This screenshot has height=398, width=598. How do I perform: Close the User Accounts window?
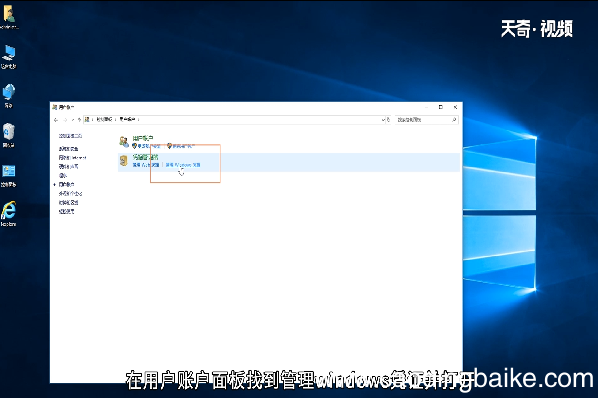455,107
